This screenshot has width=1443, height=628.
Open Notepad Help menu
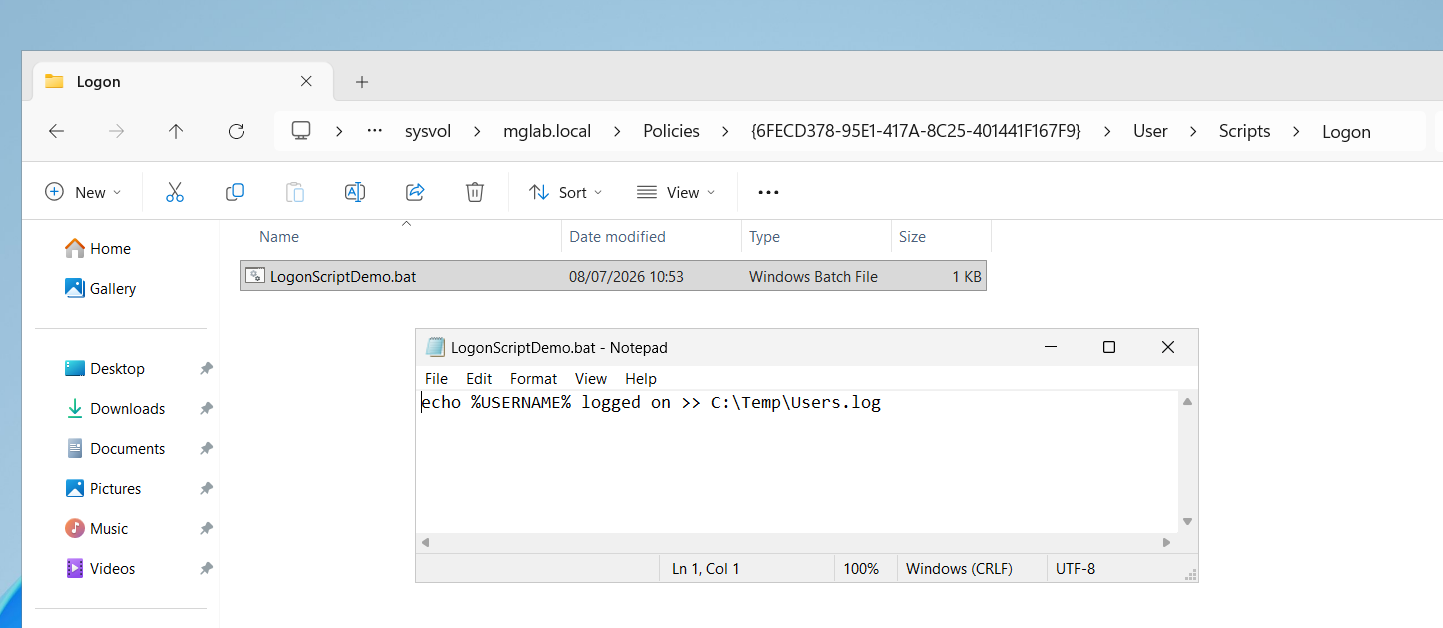[x=641, y=379]
